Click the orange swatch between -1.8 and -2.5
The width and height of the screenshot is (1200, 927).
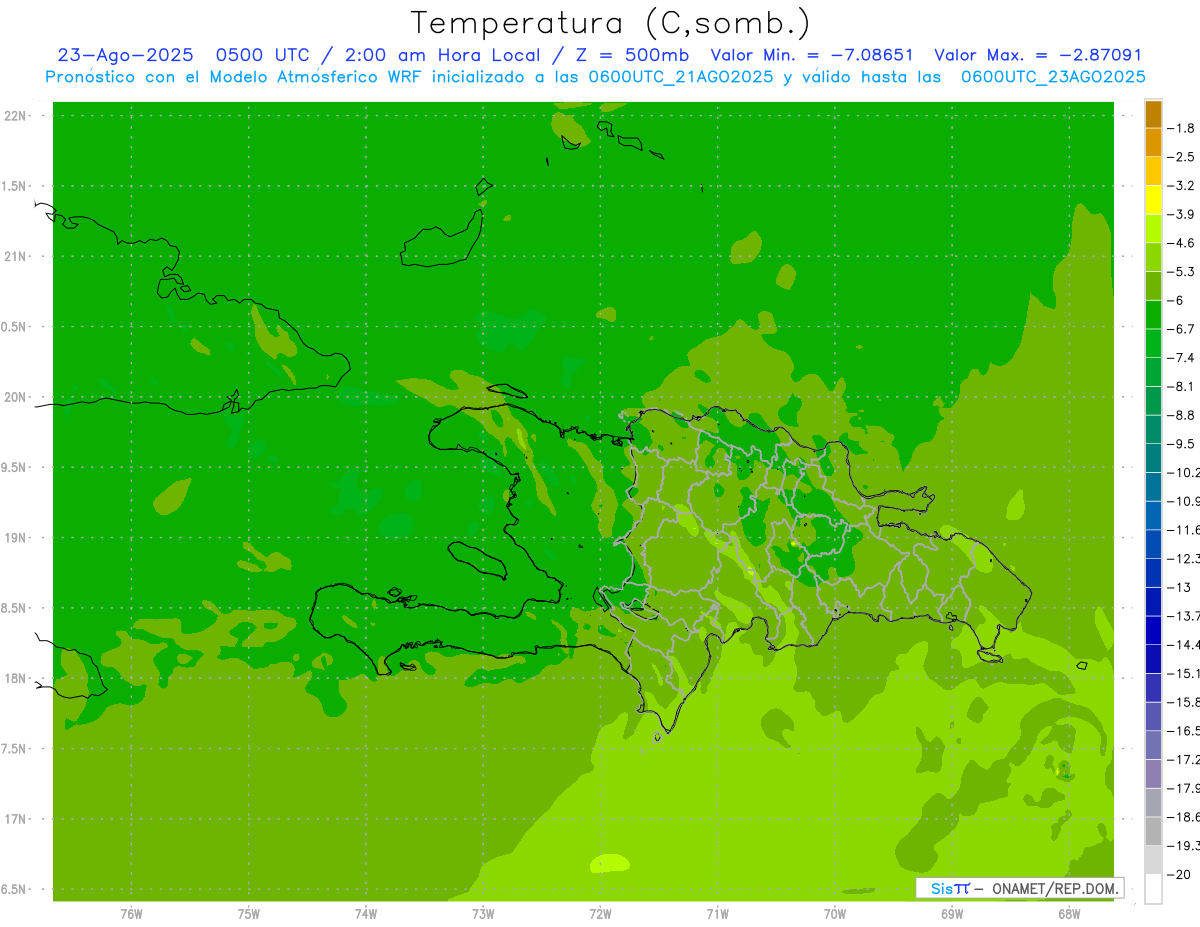1153,142
